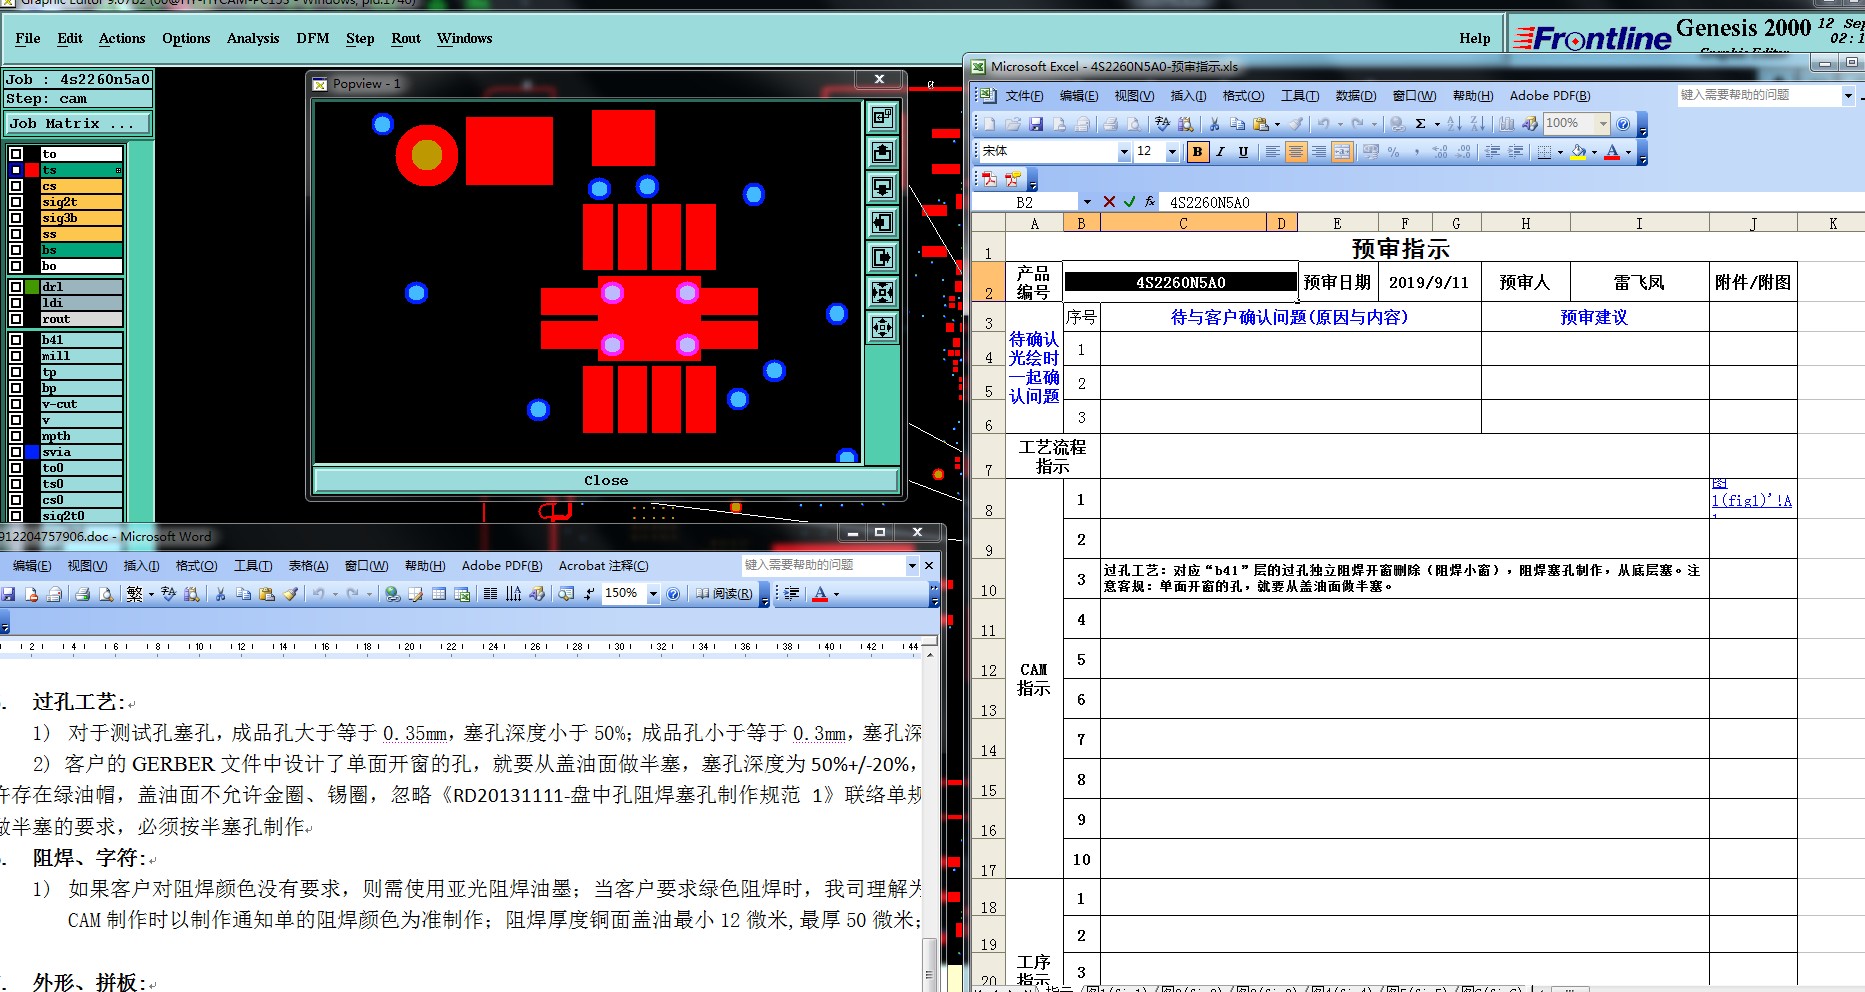Open Excel Name Box dropdown arrow
Image resolution: width=1865 pixels, height=992 pixels.
pyautogui.click(x=1087, y=202)
